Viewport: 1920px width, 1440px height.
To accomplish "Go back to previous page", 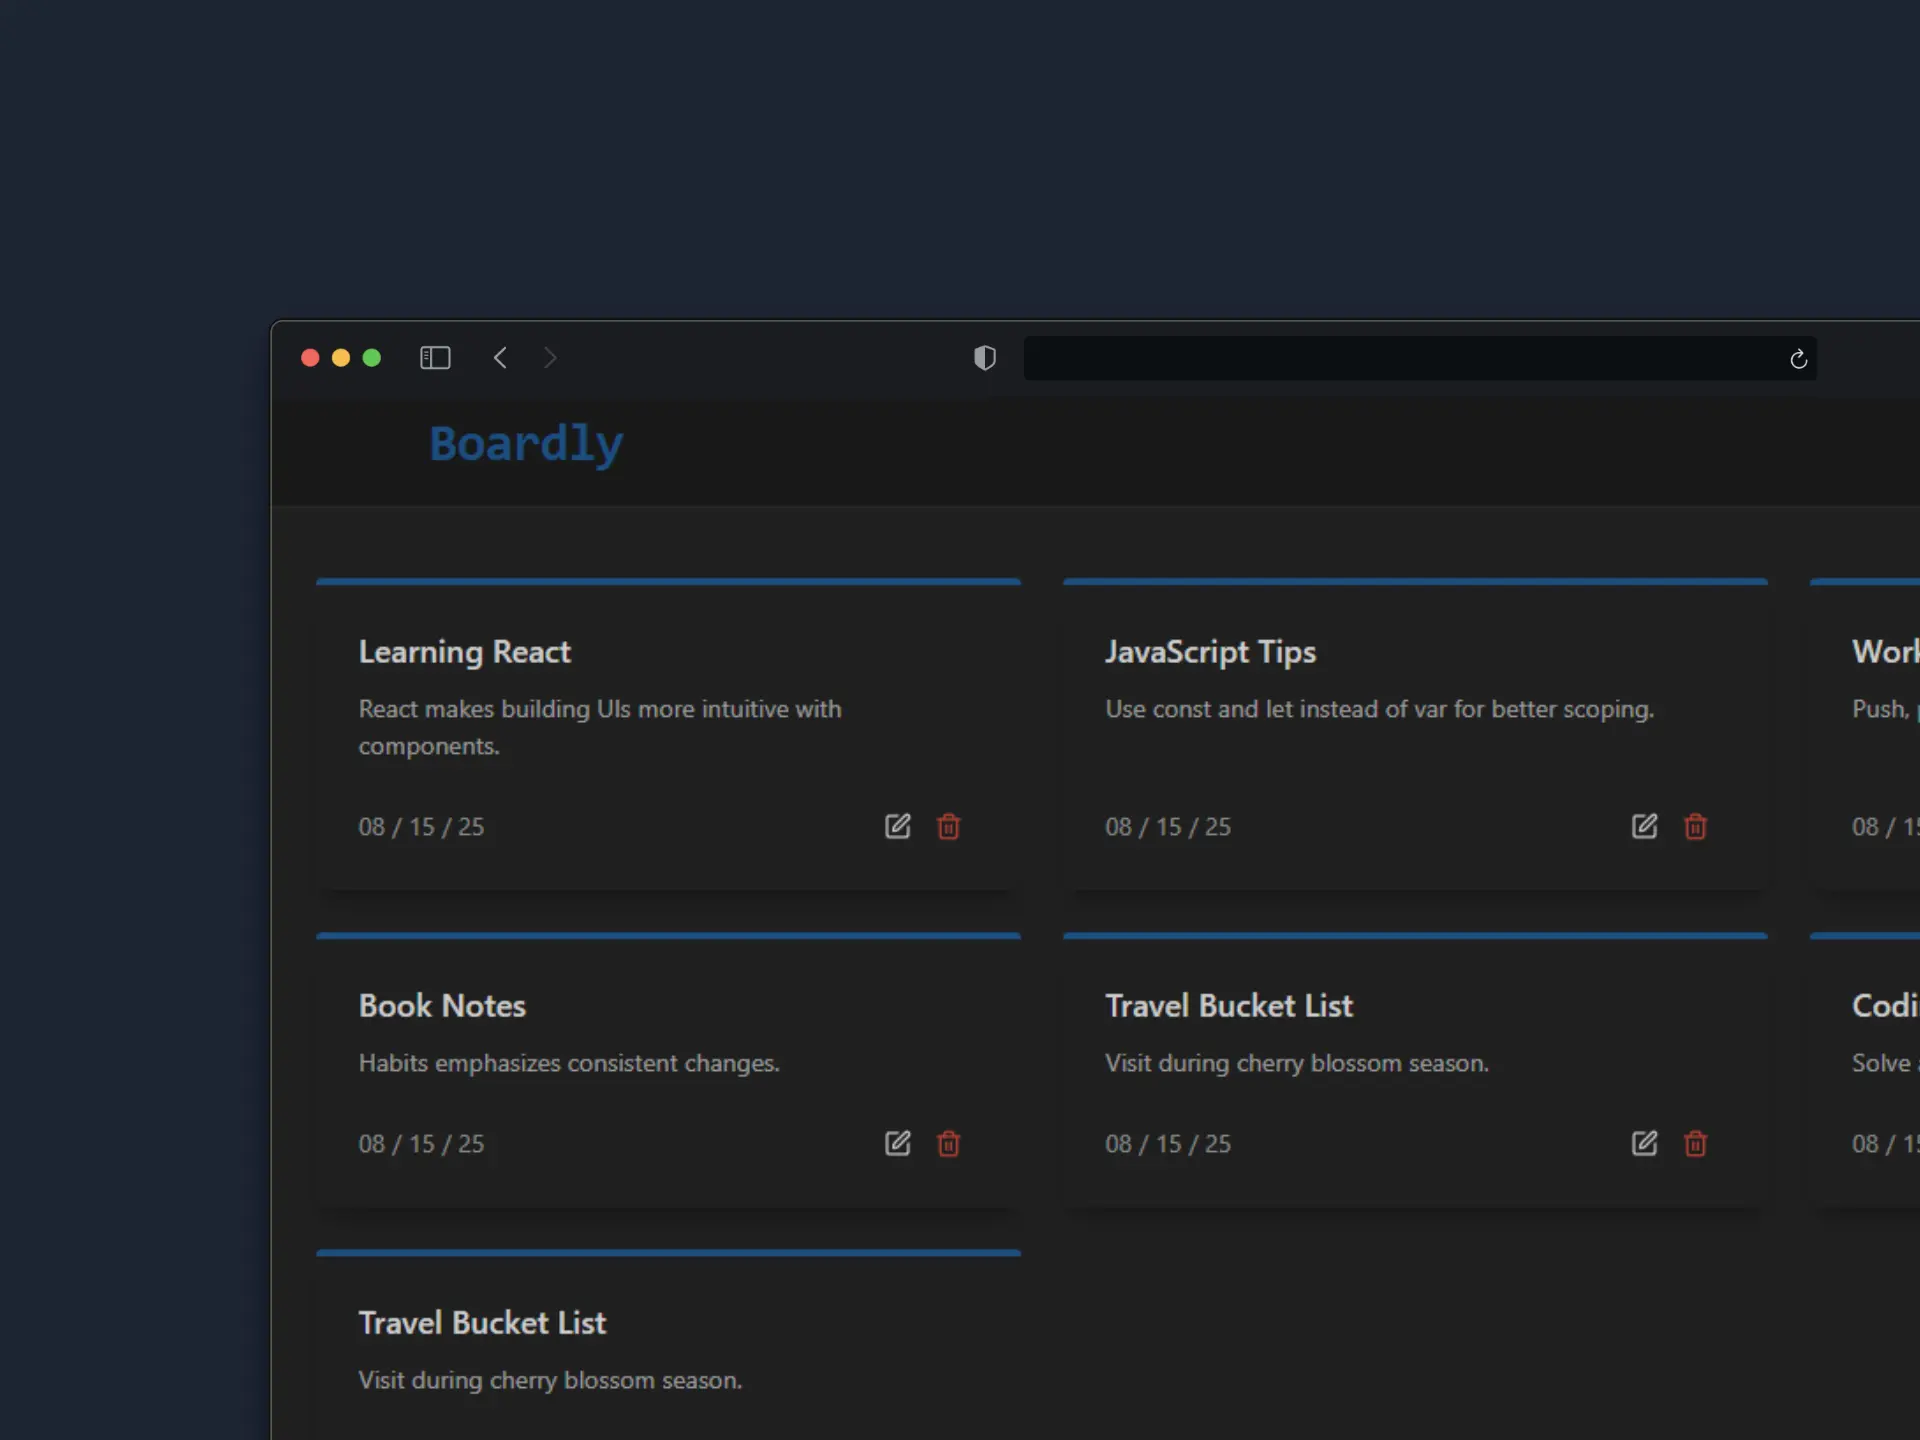I will [500, 358].
